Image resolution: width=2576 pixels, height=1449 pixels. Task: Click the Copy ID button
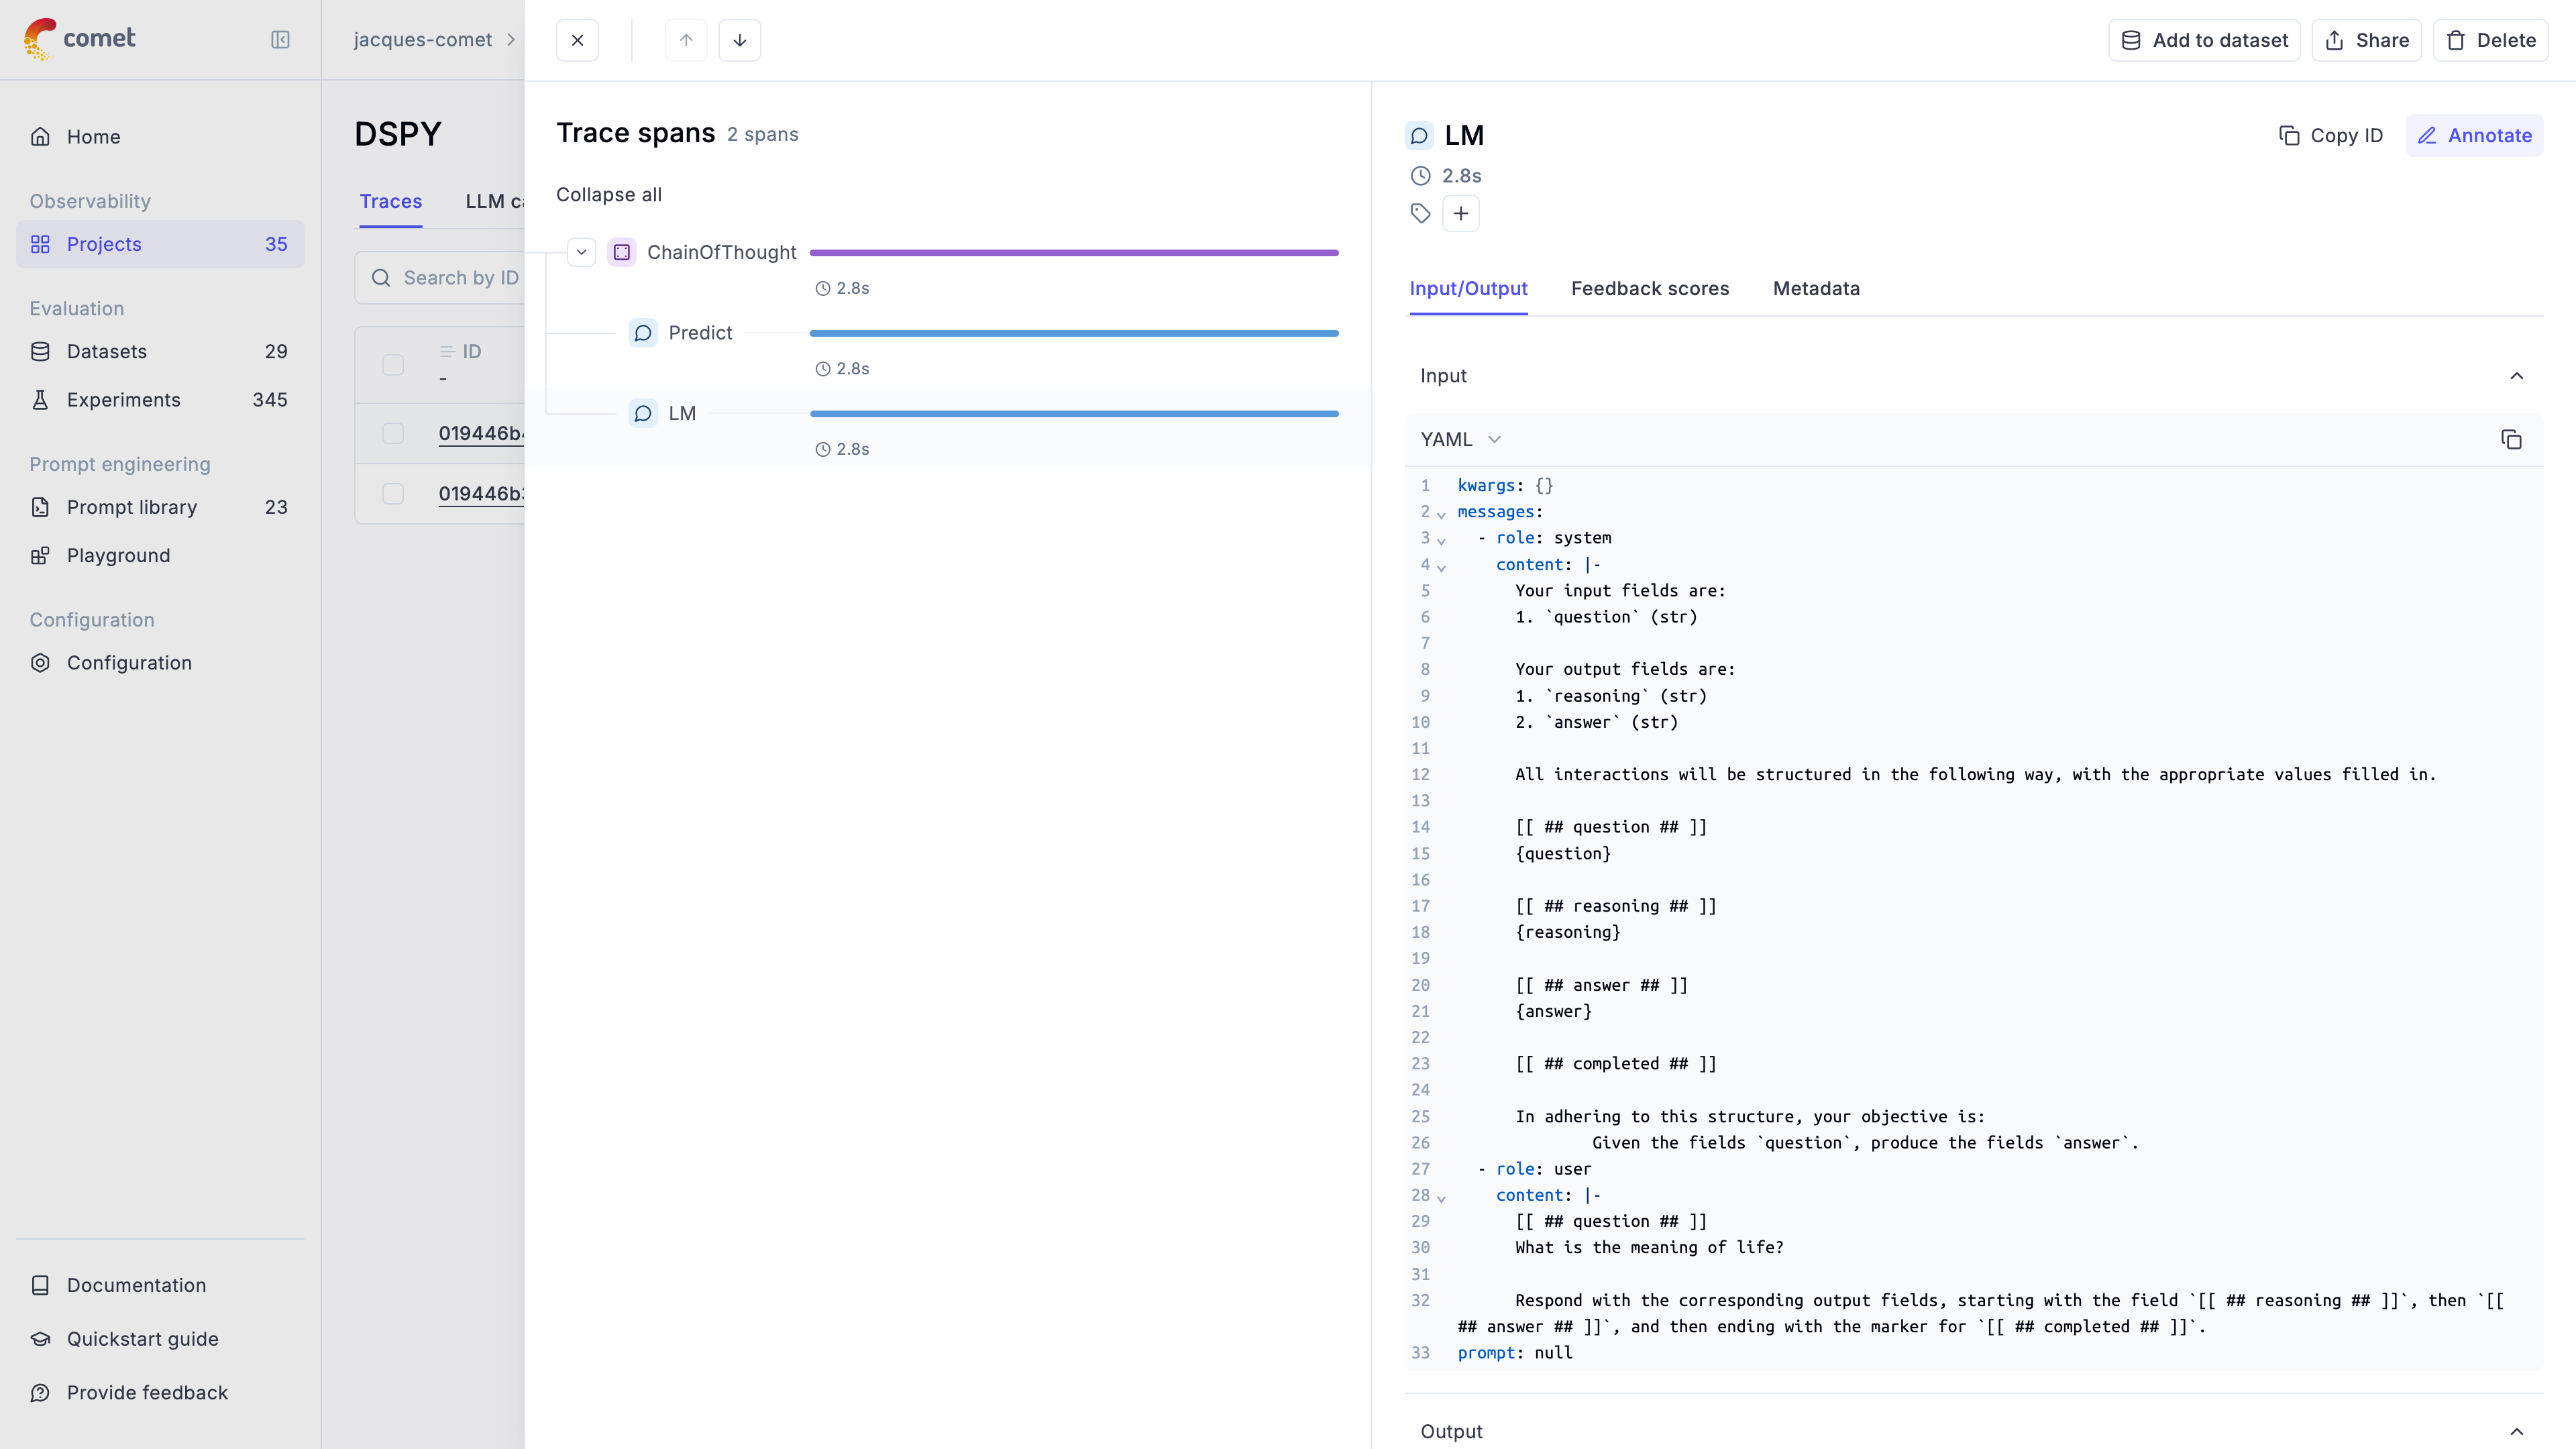click(x=2330, y=136)
